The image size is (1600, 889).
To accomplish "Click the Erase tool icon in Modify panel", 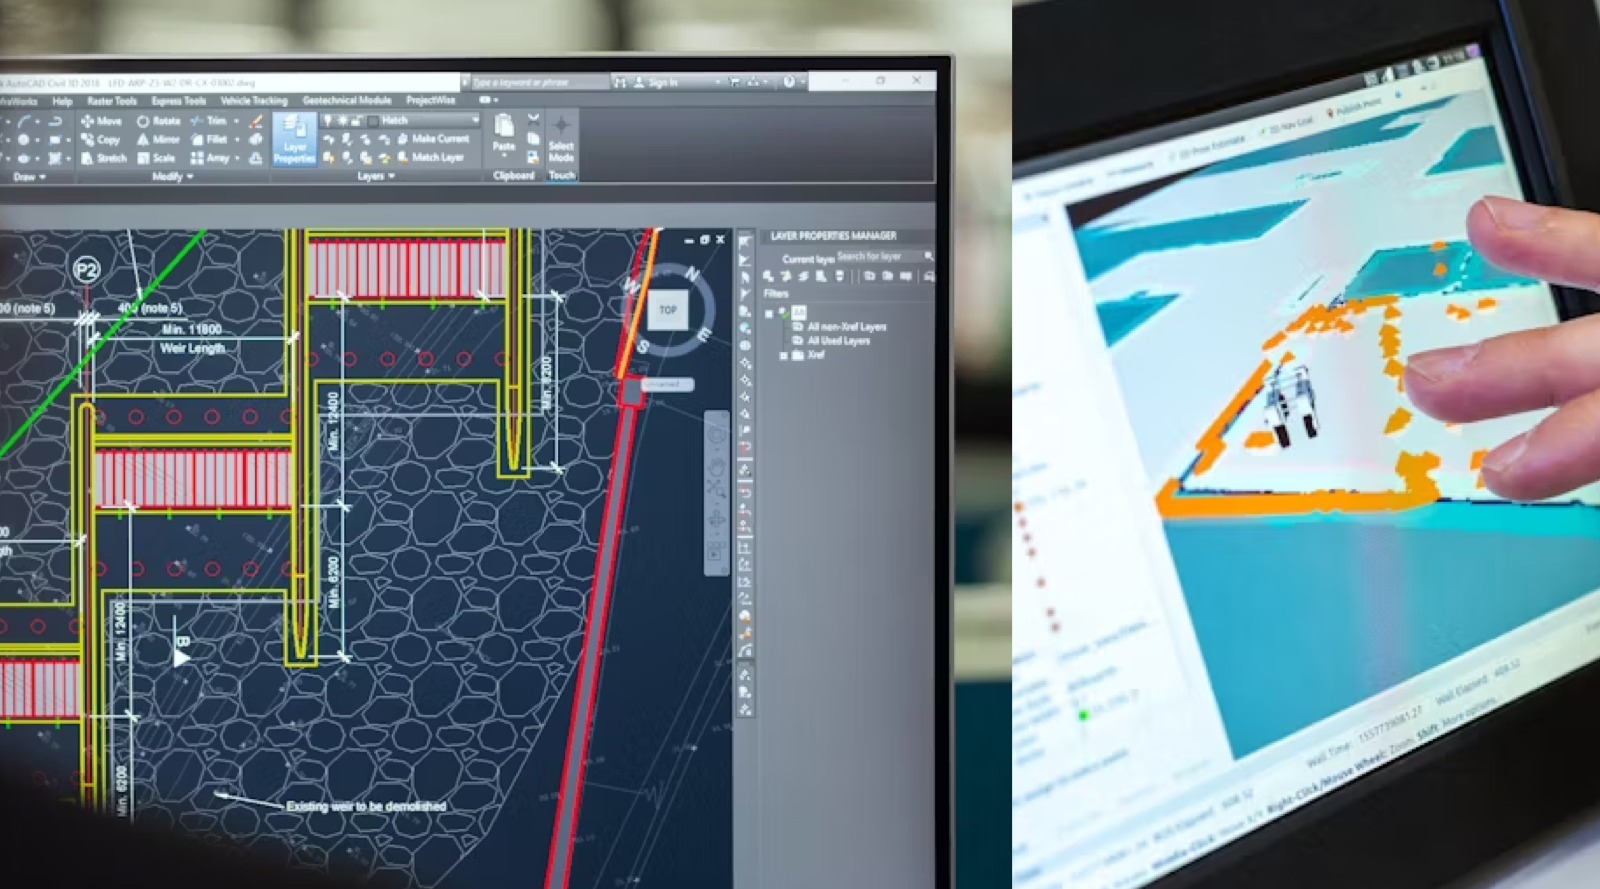I will 256,121.
